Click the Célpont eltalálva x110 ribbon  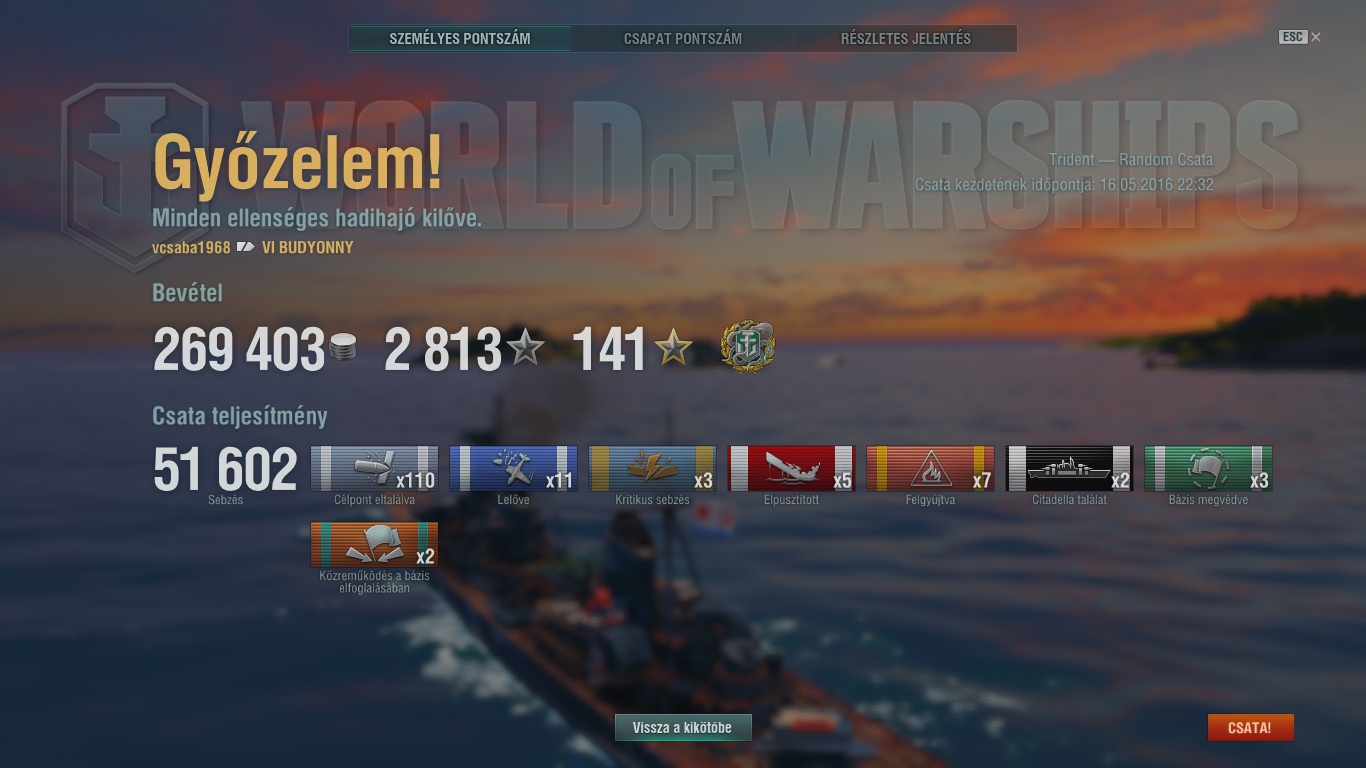(x=374, y=468)
